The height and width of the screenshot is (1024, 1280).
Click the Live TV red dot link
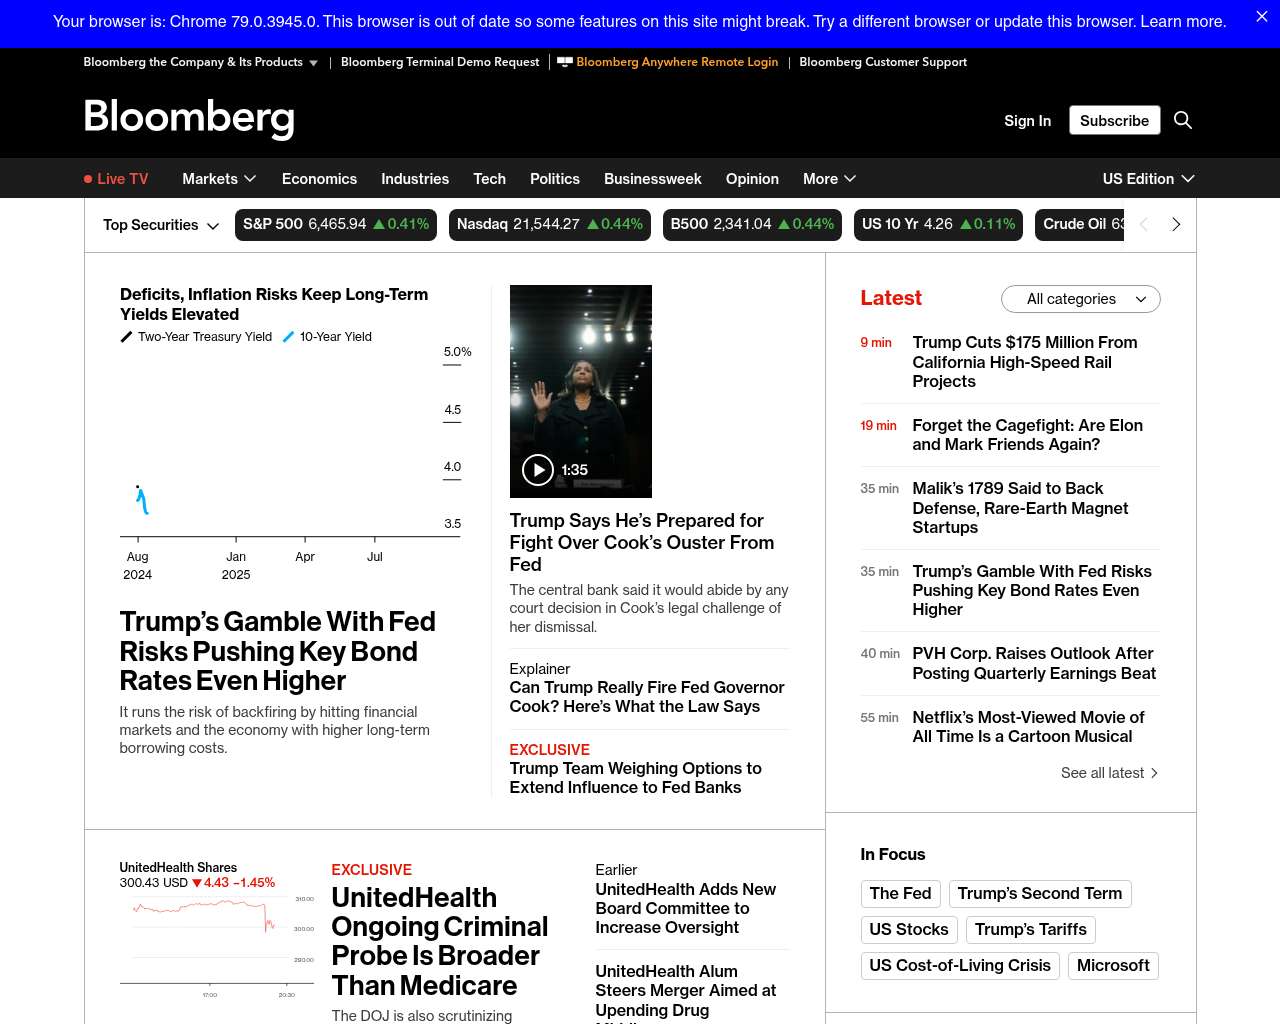coord(116,179)
